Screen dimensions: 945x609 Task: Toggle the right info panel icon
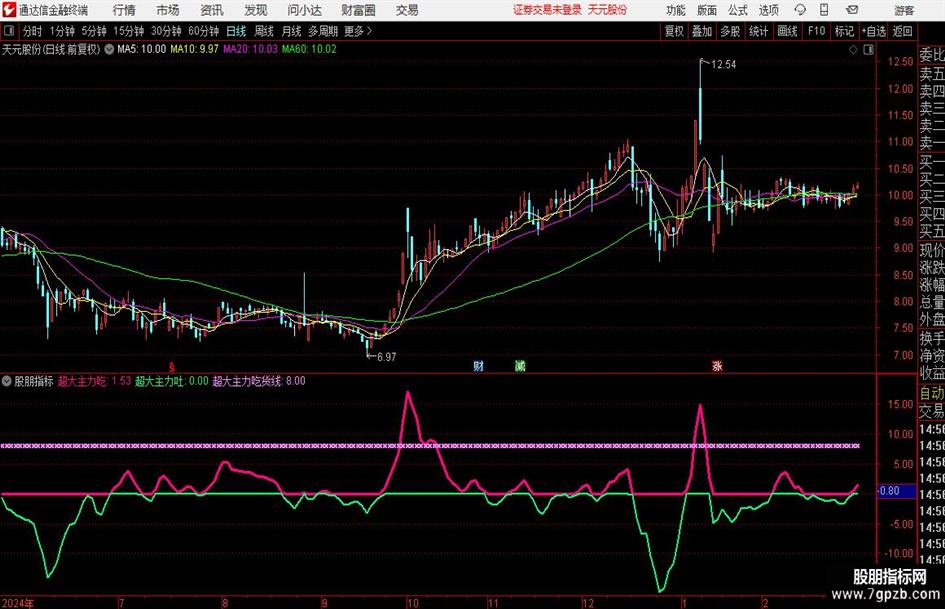point(868,50)
